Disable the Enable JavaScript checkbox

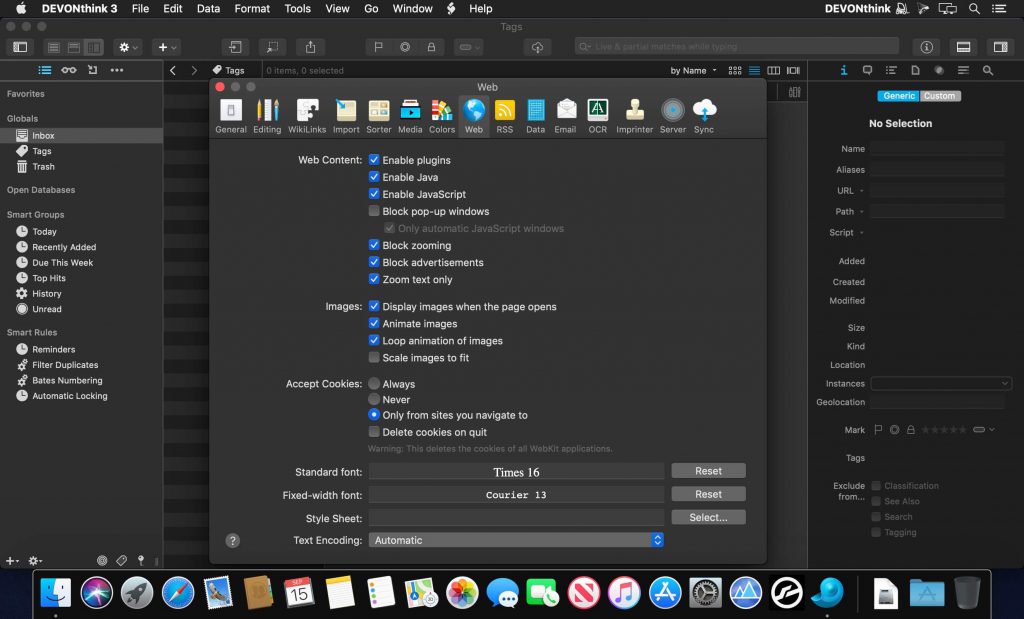374,194
